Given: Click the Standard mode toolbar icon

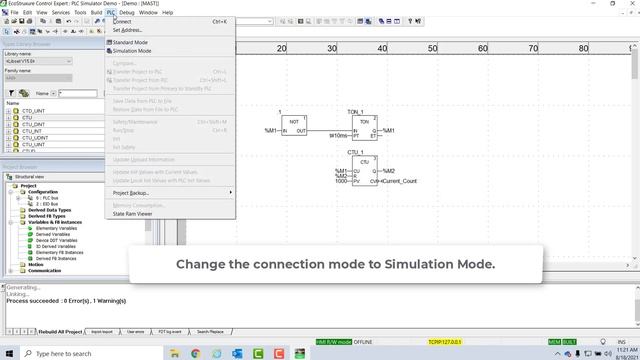Looking at the screenshot, I should [x=360, y=21].
